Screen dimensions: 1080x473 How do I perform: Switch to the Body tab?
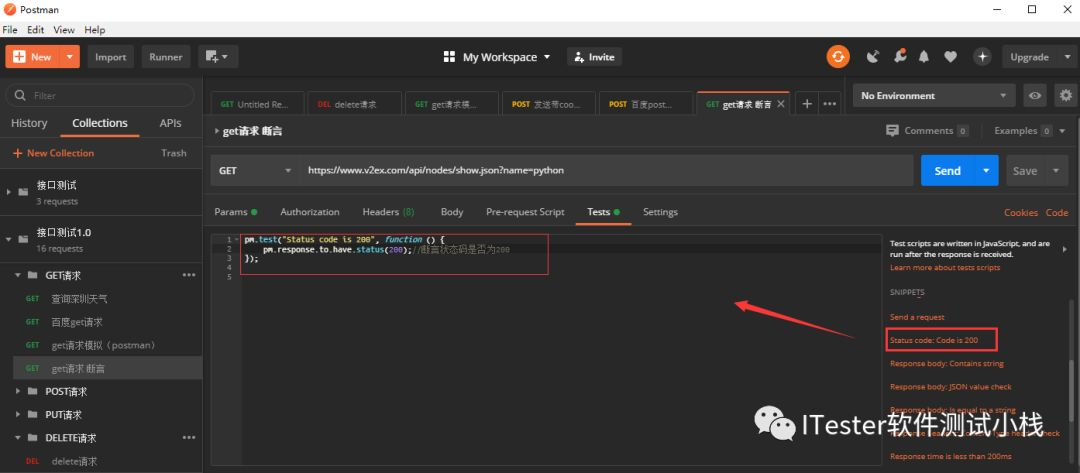[x=452, y=211]
